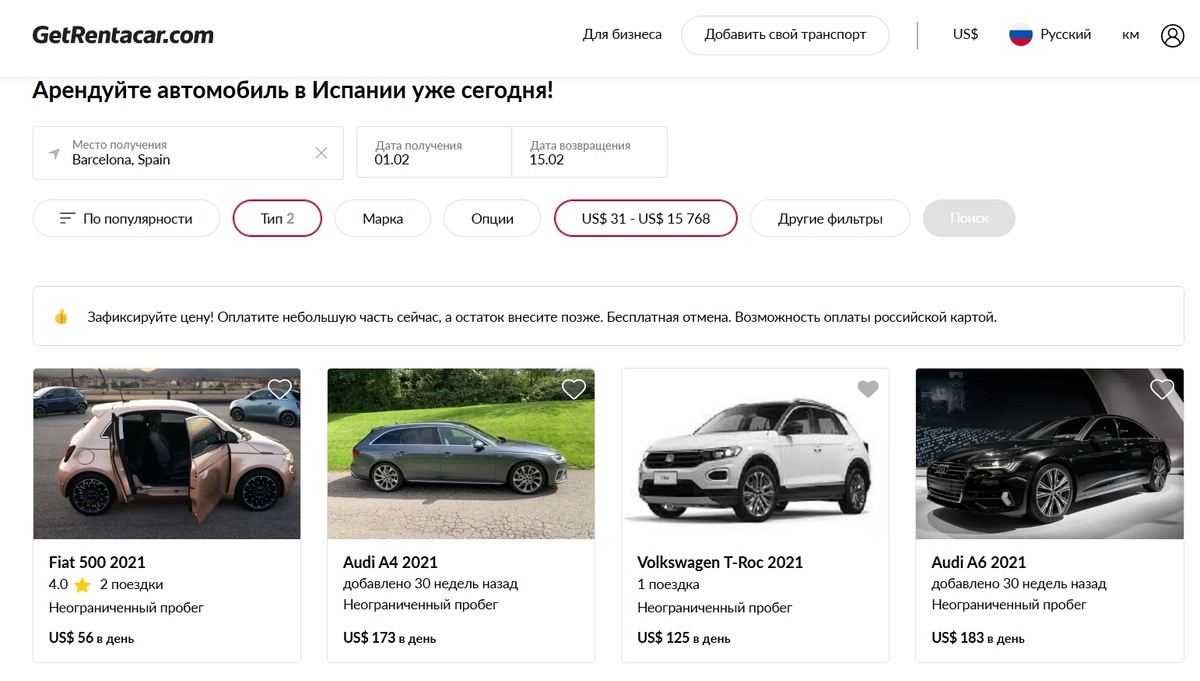This screenshot has width=1200, height=681.
Task: Click the US$ 173 в день price
Action: coord(389,637)
